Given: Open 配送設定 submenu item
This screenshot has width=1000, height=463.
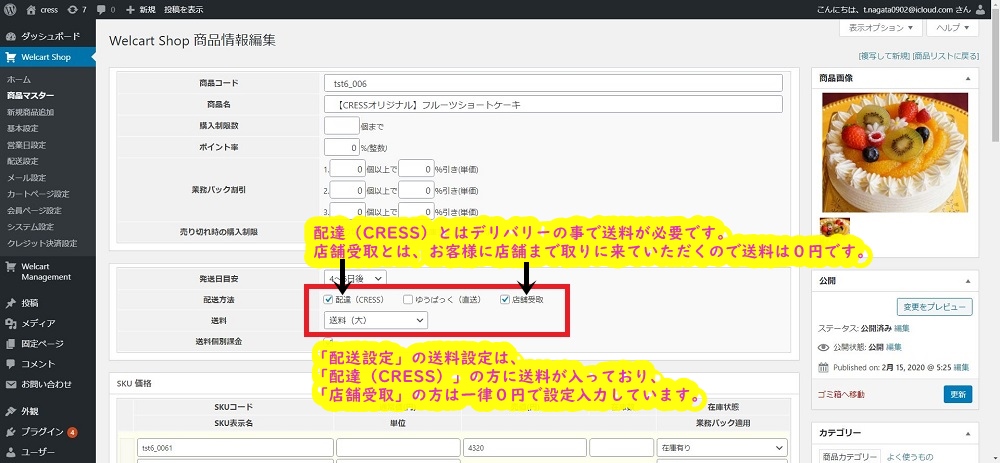Looking at the screenshot, I should [22, 161].
